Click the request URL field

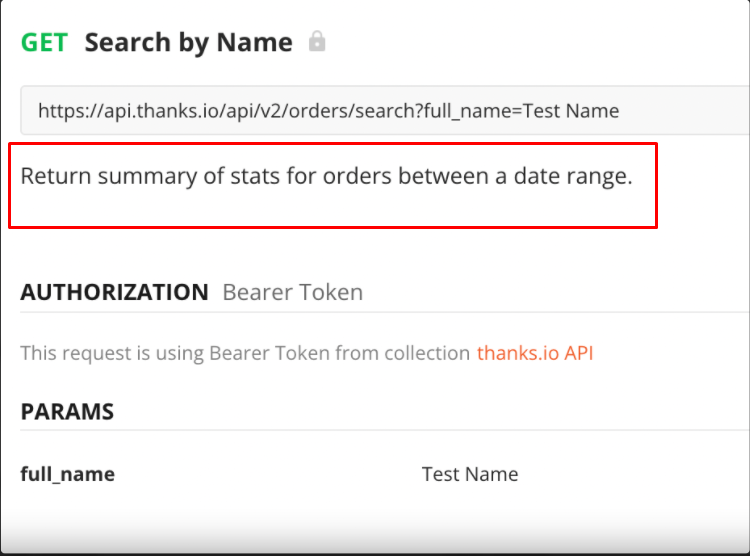(x=385, y=111)
